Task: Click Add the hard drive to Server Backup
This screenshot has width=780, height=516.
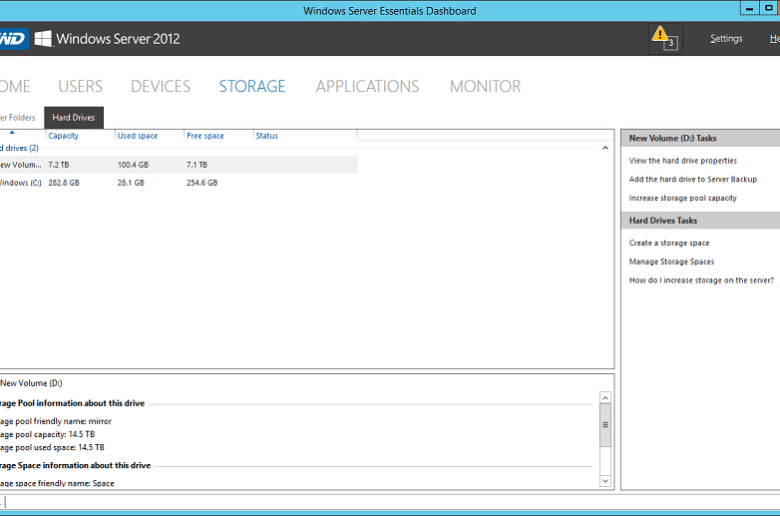Action: click(x=692, y=179)
